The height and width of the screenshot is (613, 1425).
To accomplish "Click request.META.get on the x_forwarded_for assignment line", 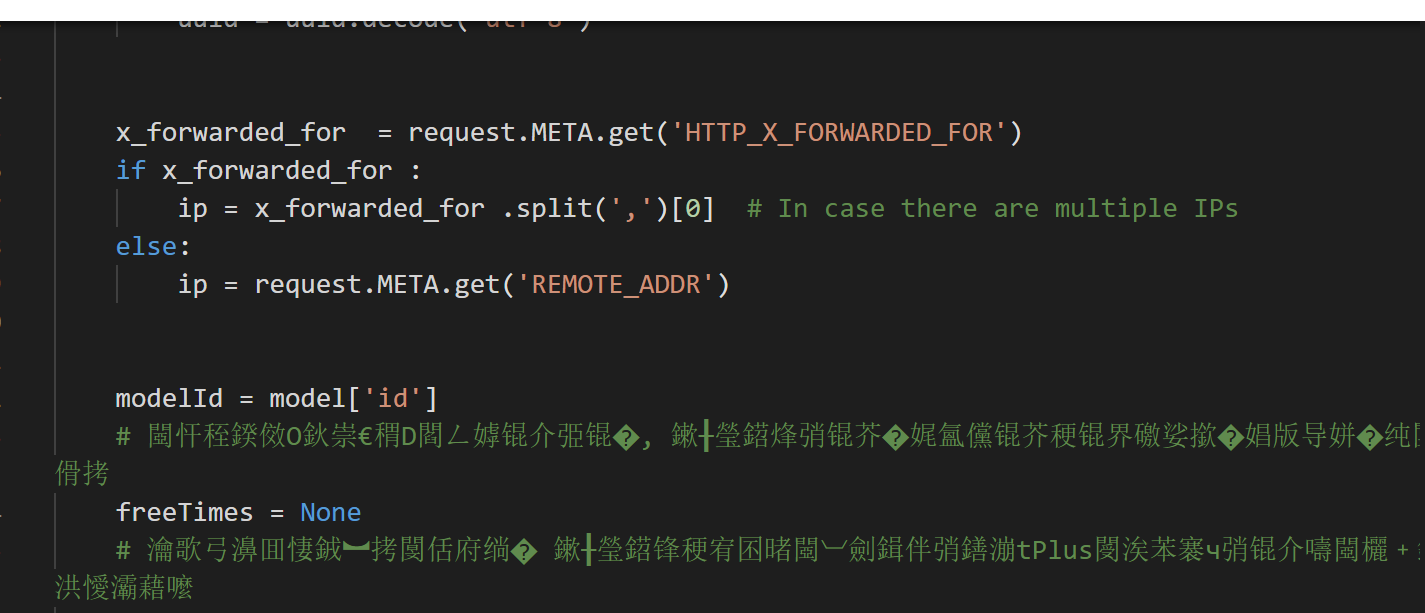I will tap(531, 132).
